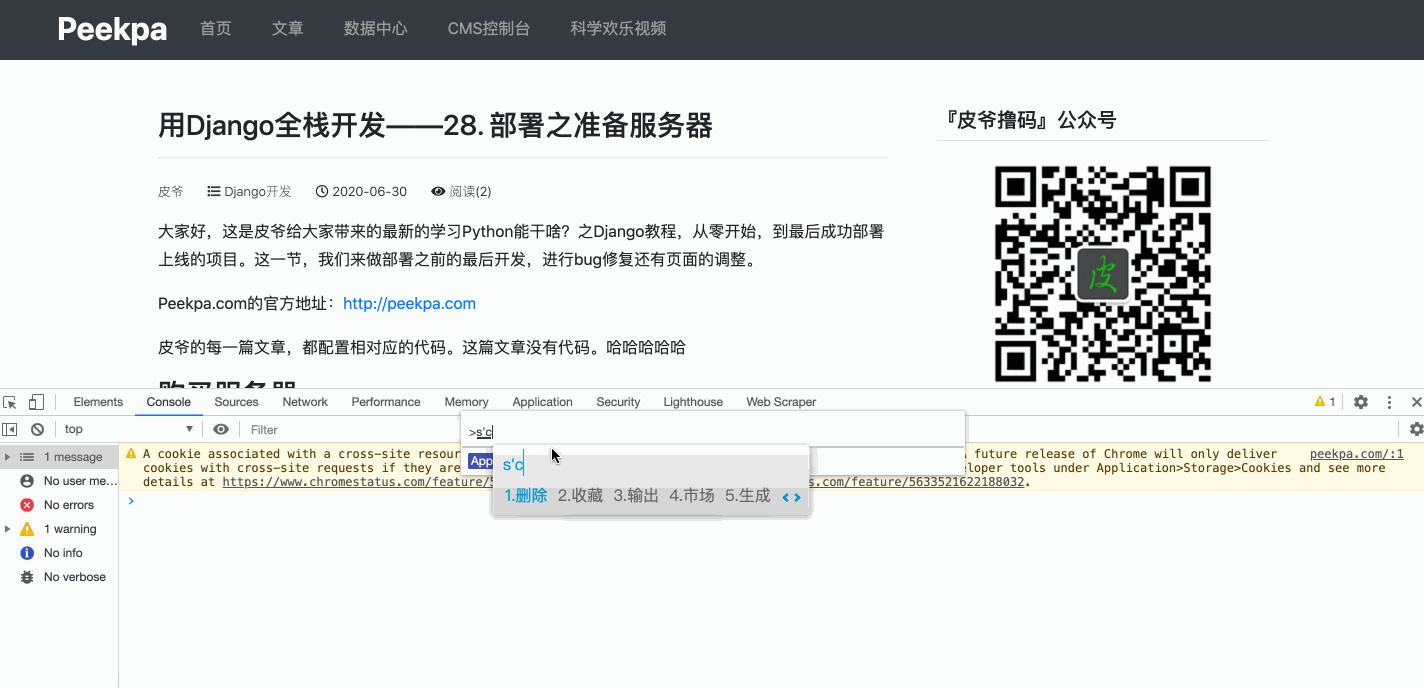Click the list icon beside 1 message
1424x688 pixels.
[27, 457]
